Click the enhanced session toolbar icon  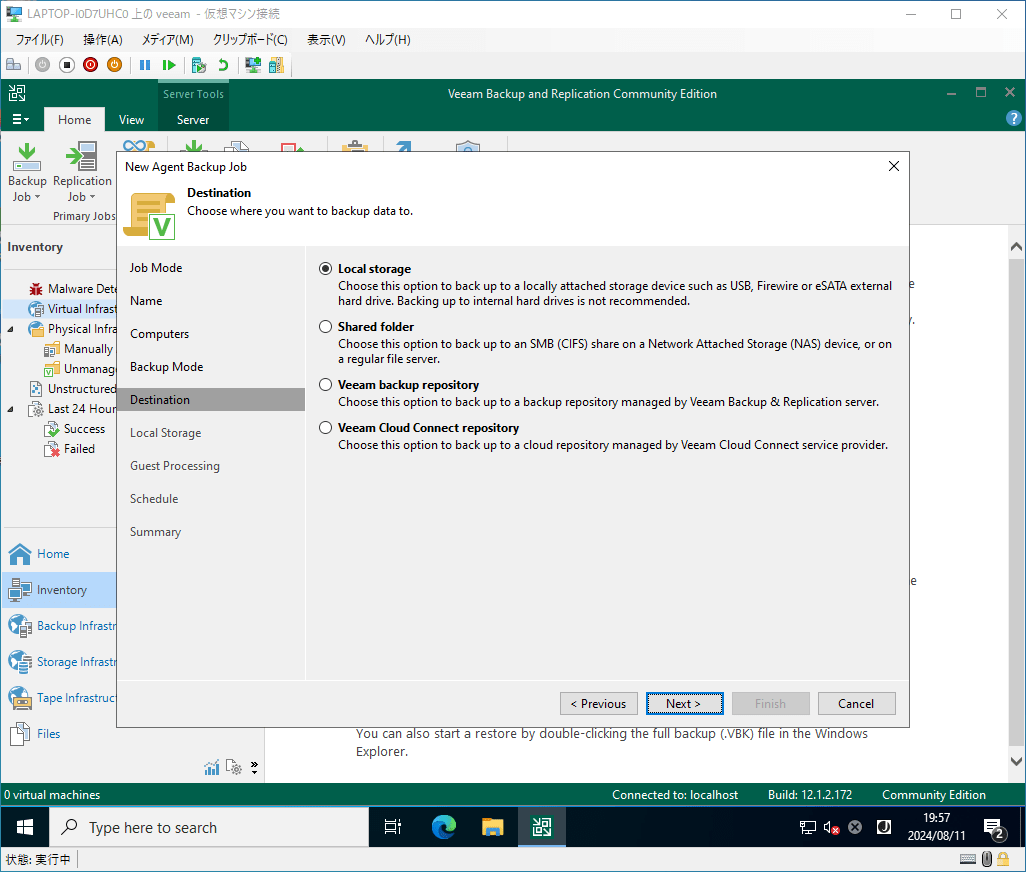(x=253, y=65)
